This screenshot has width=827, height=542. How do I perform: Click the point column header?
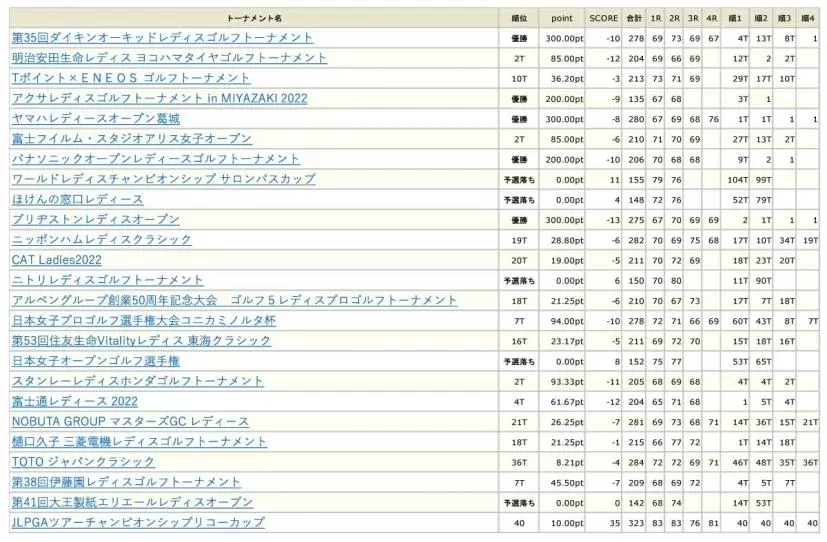[x=562, y=18]
